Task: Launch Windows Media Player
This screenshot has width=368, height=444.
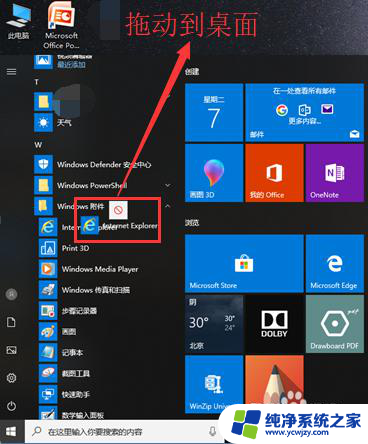Action: [88, 269]
